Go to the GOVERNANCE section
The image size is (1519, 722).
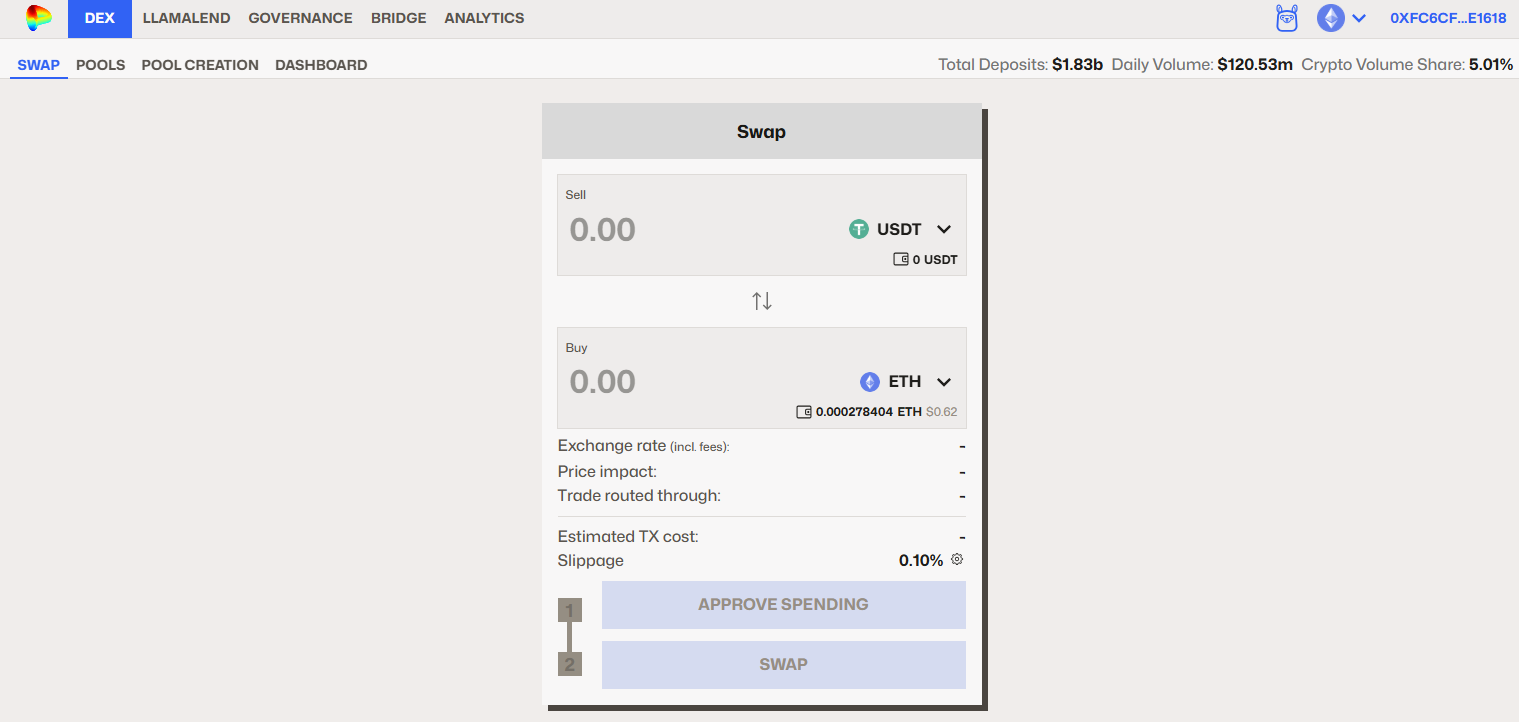coord(300,18)
